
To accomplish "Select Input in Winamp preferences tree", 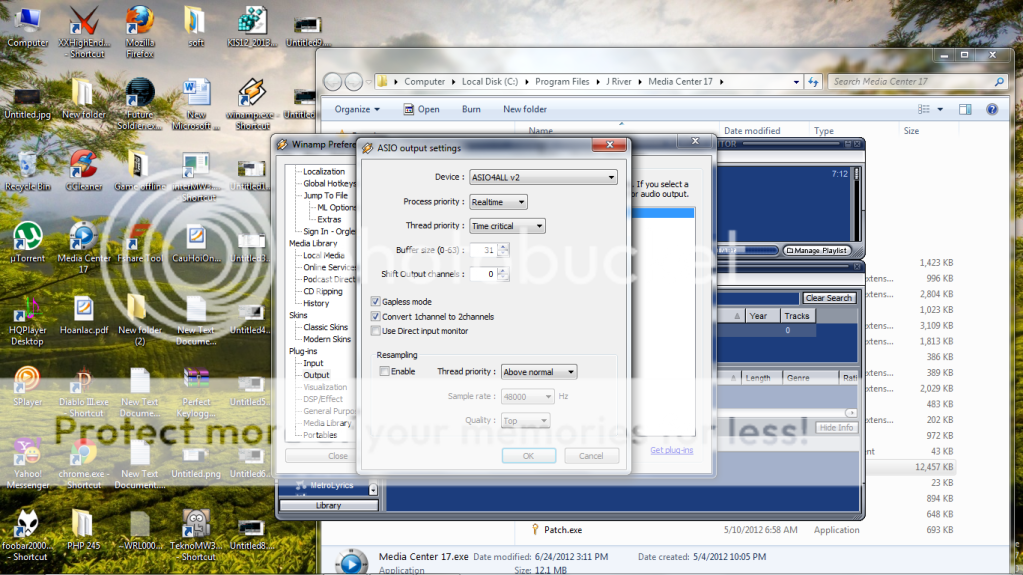I will pos(313,363).
